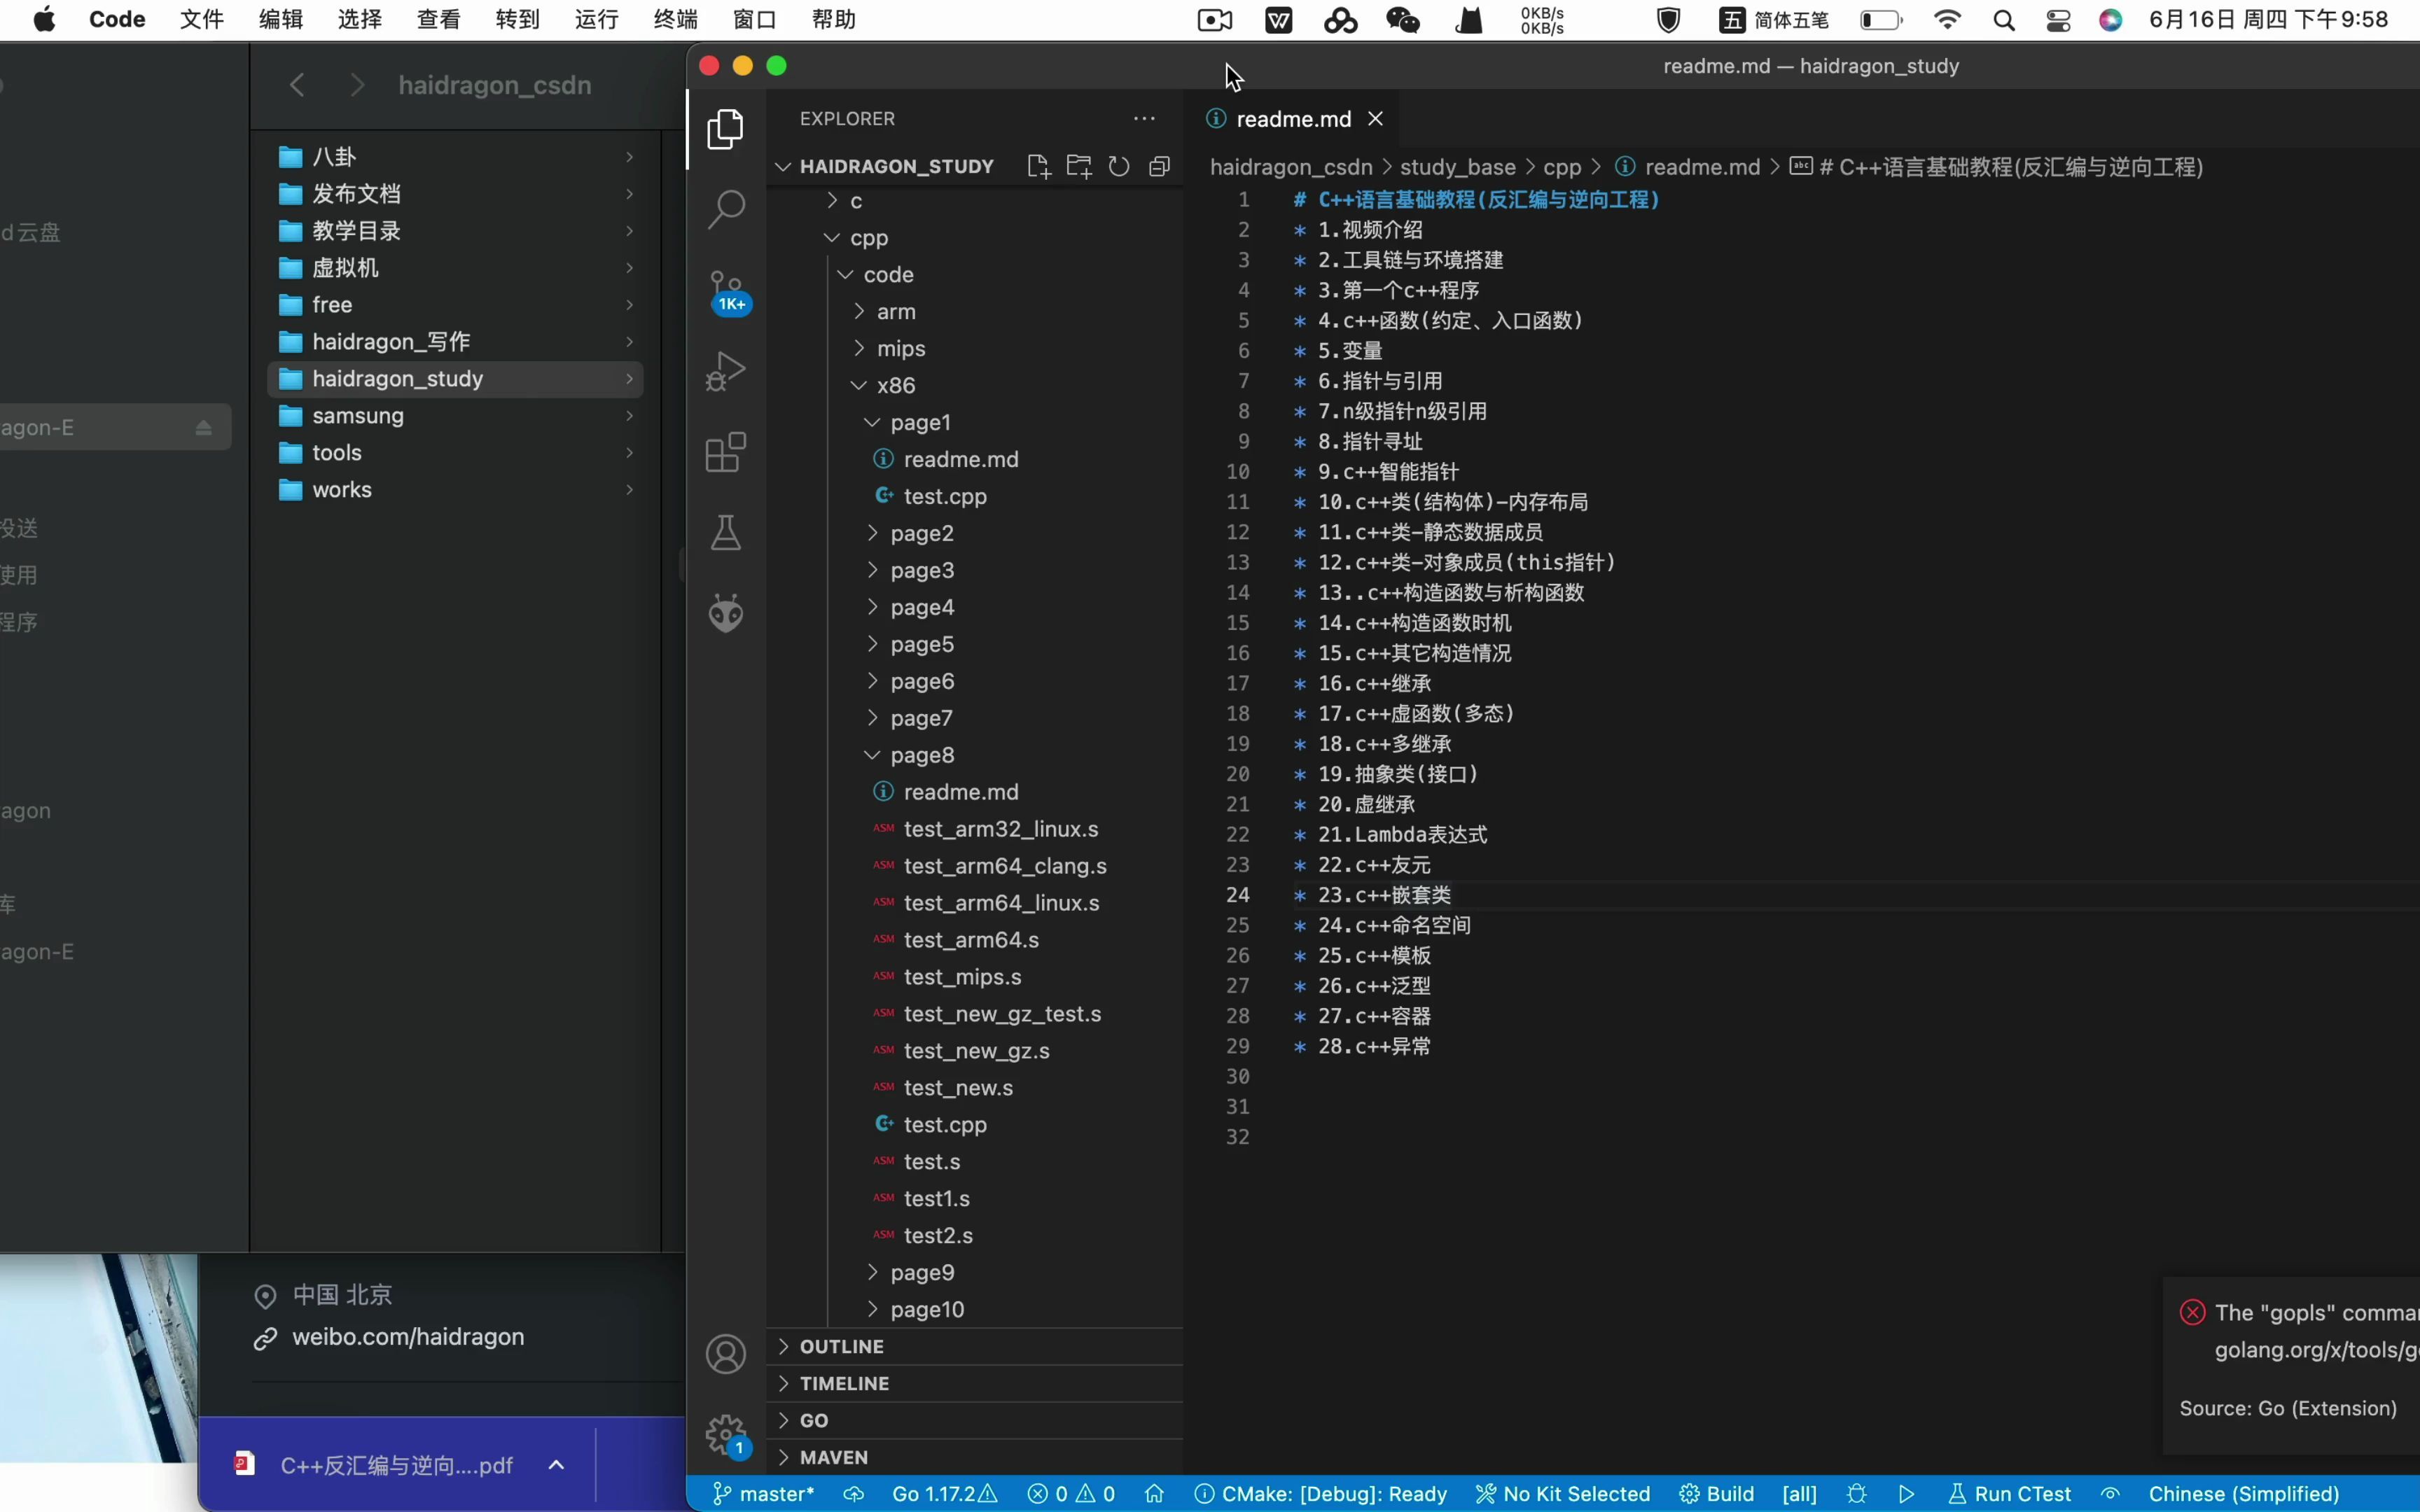Image resolution: width=2420 pixels, height=1512 pixels.
Task: Open the Testing beaker view
Action: tap(727, 532)
